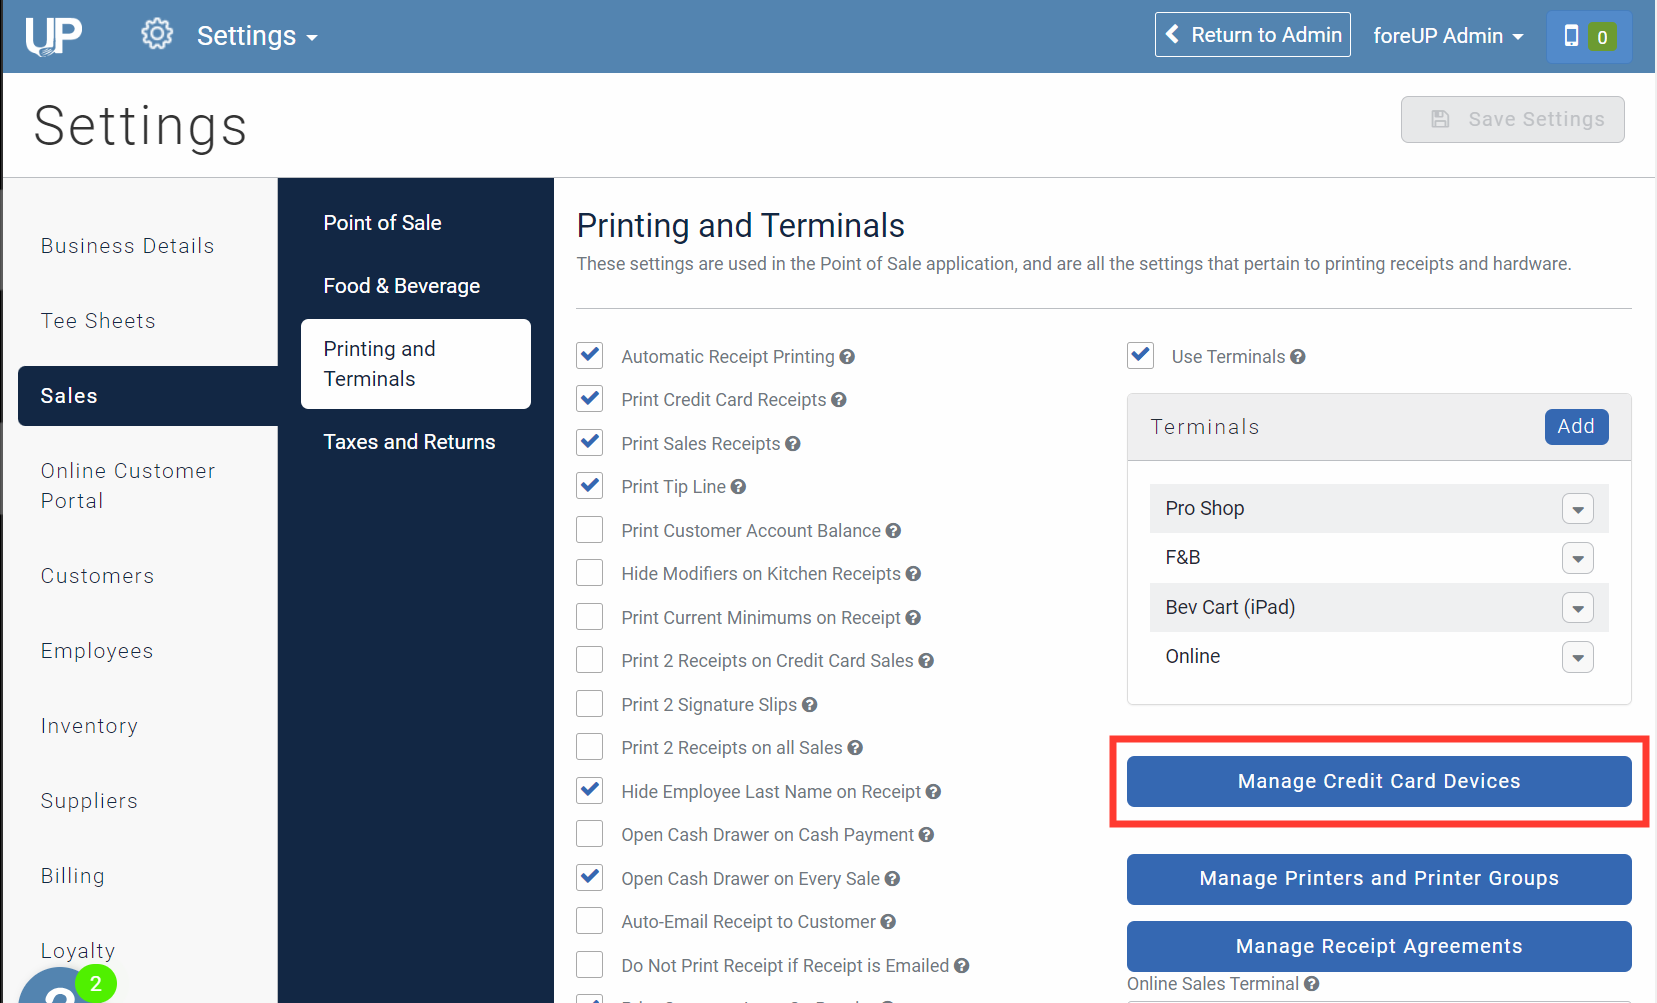This screenshot has height=1003, width=1657.
Task: Click help icon beside Print Tip Line
Action: coord(739,486)
